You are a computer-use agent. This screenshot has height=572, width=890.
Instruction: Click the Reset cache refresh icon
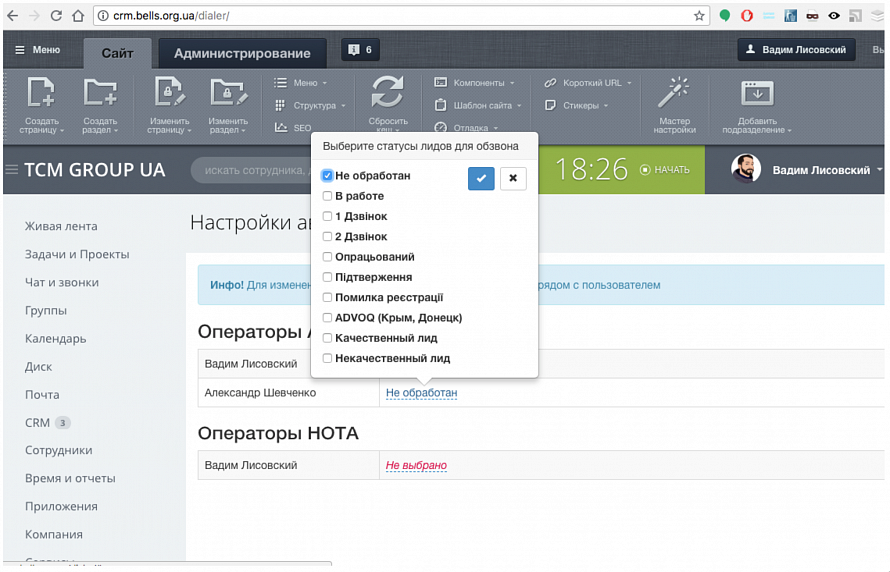(x=387, y=92)
